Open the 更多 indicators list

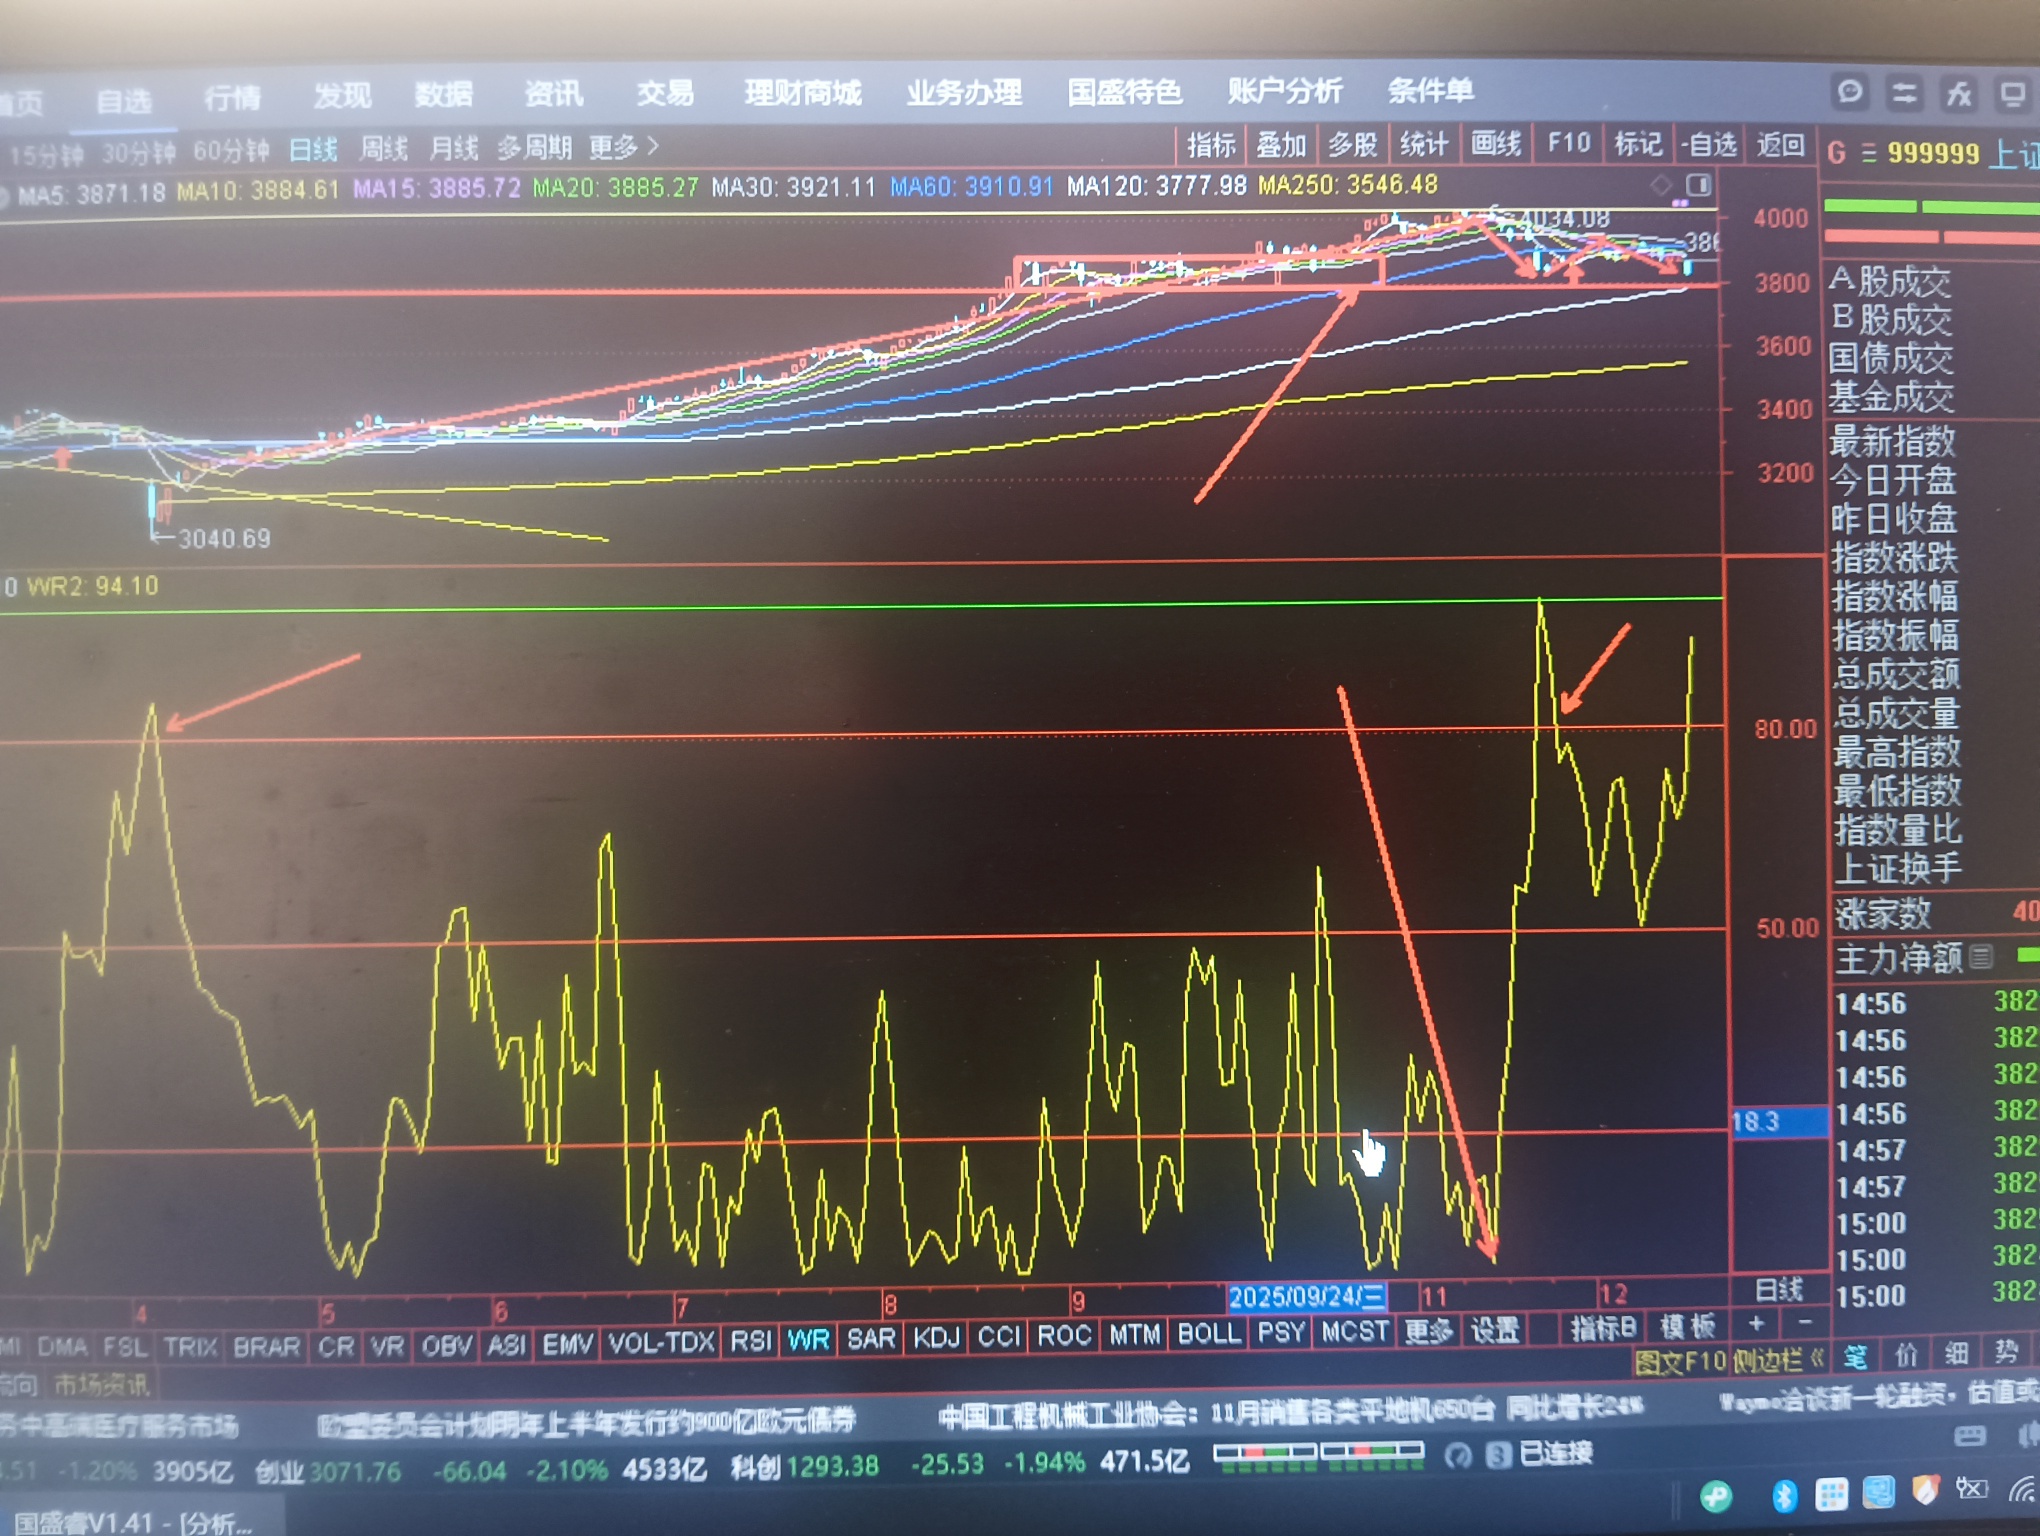1428,1331
